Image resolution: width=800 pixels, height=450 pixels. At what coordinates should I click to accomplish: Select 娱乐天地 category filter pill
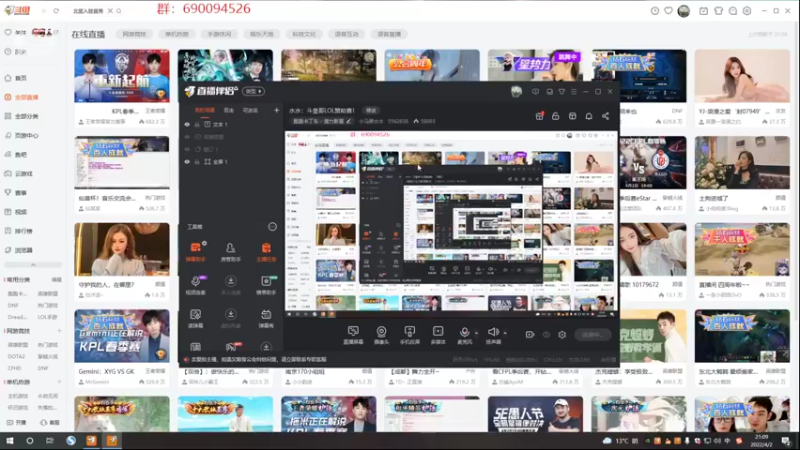(x=261, y=34)
